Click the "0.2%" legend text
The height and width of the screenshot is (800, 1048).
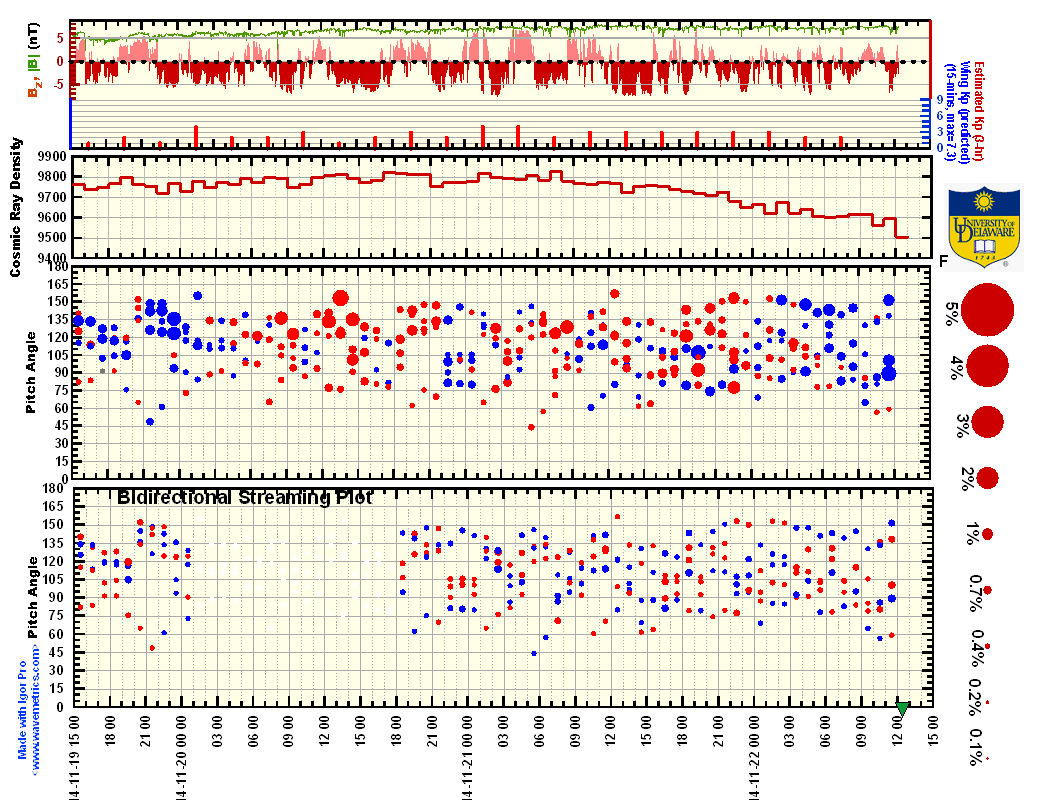click(x=976, y=699)
